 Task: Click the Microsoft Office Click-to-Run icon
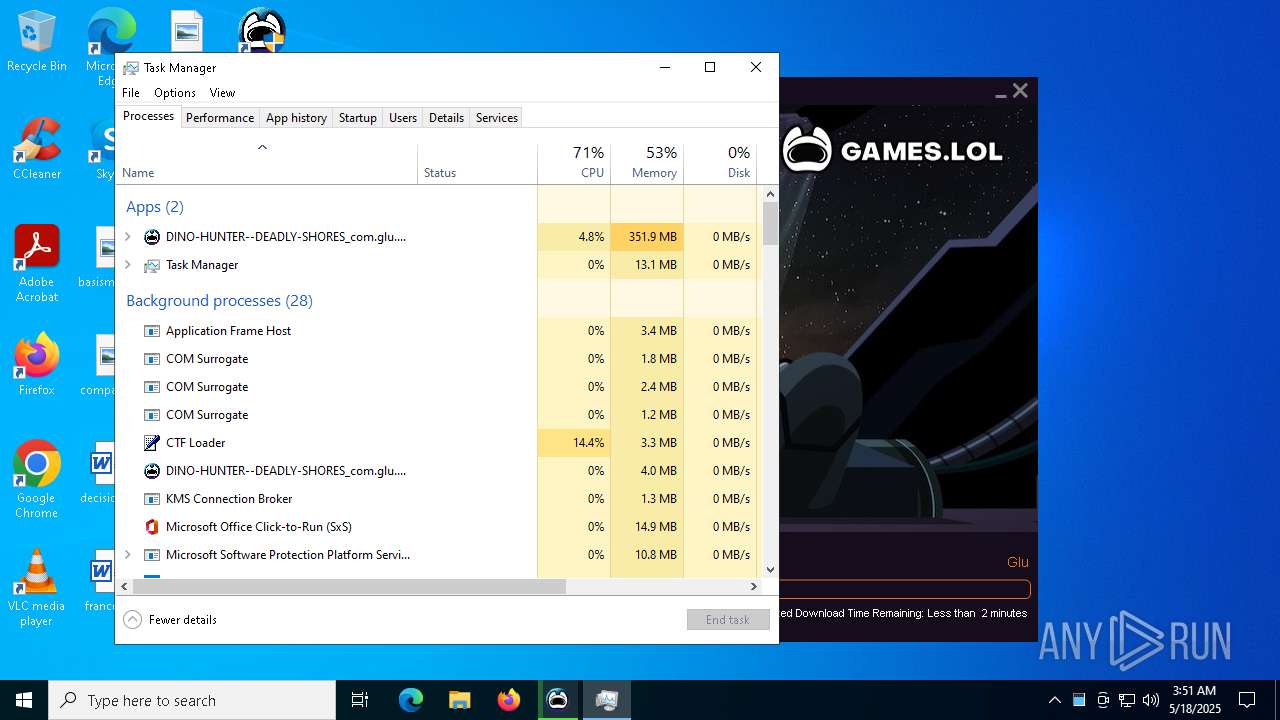152,527
